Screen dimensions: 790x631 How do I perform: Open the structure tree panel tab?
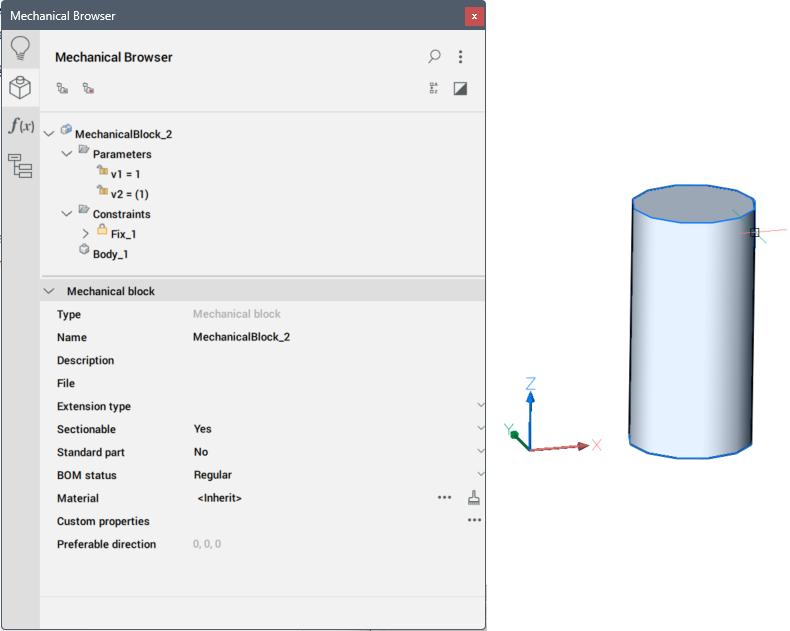coord(20,166)
